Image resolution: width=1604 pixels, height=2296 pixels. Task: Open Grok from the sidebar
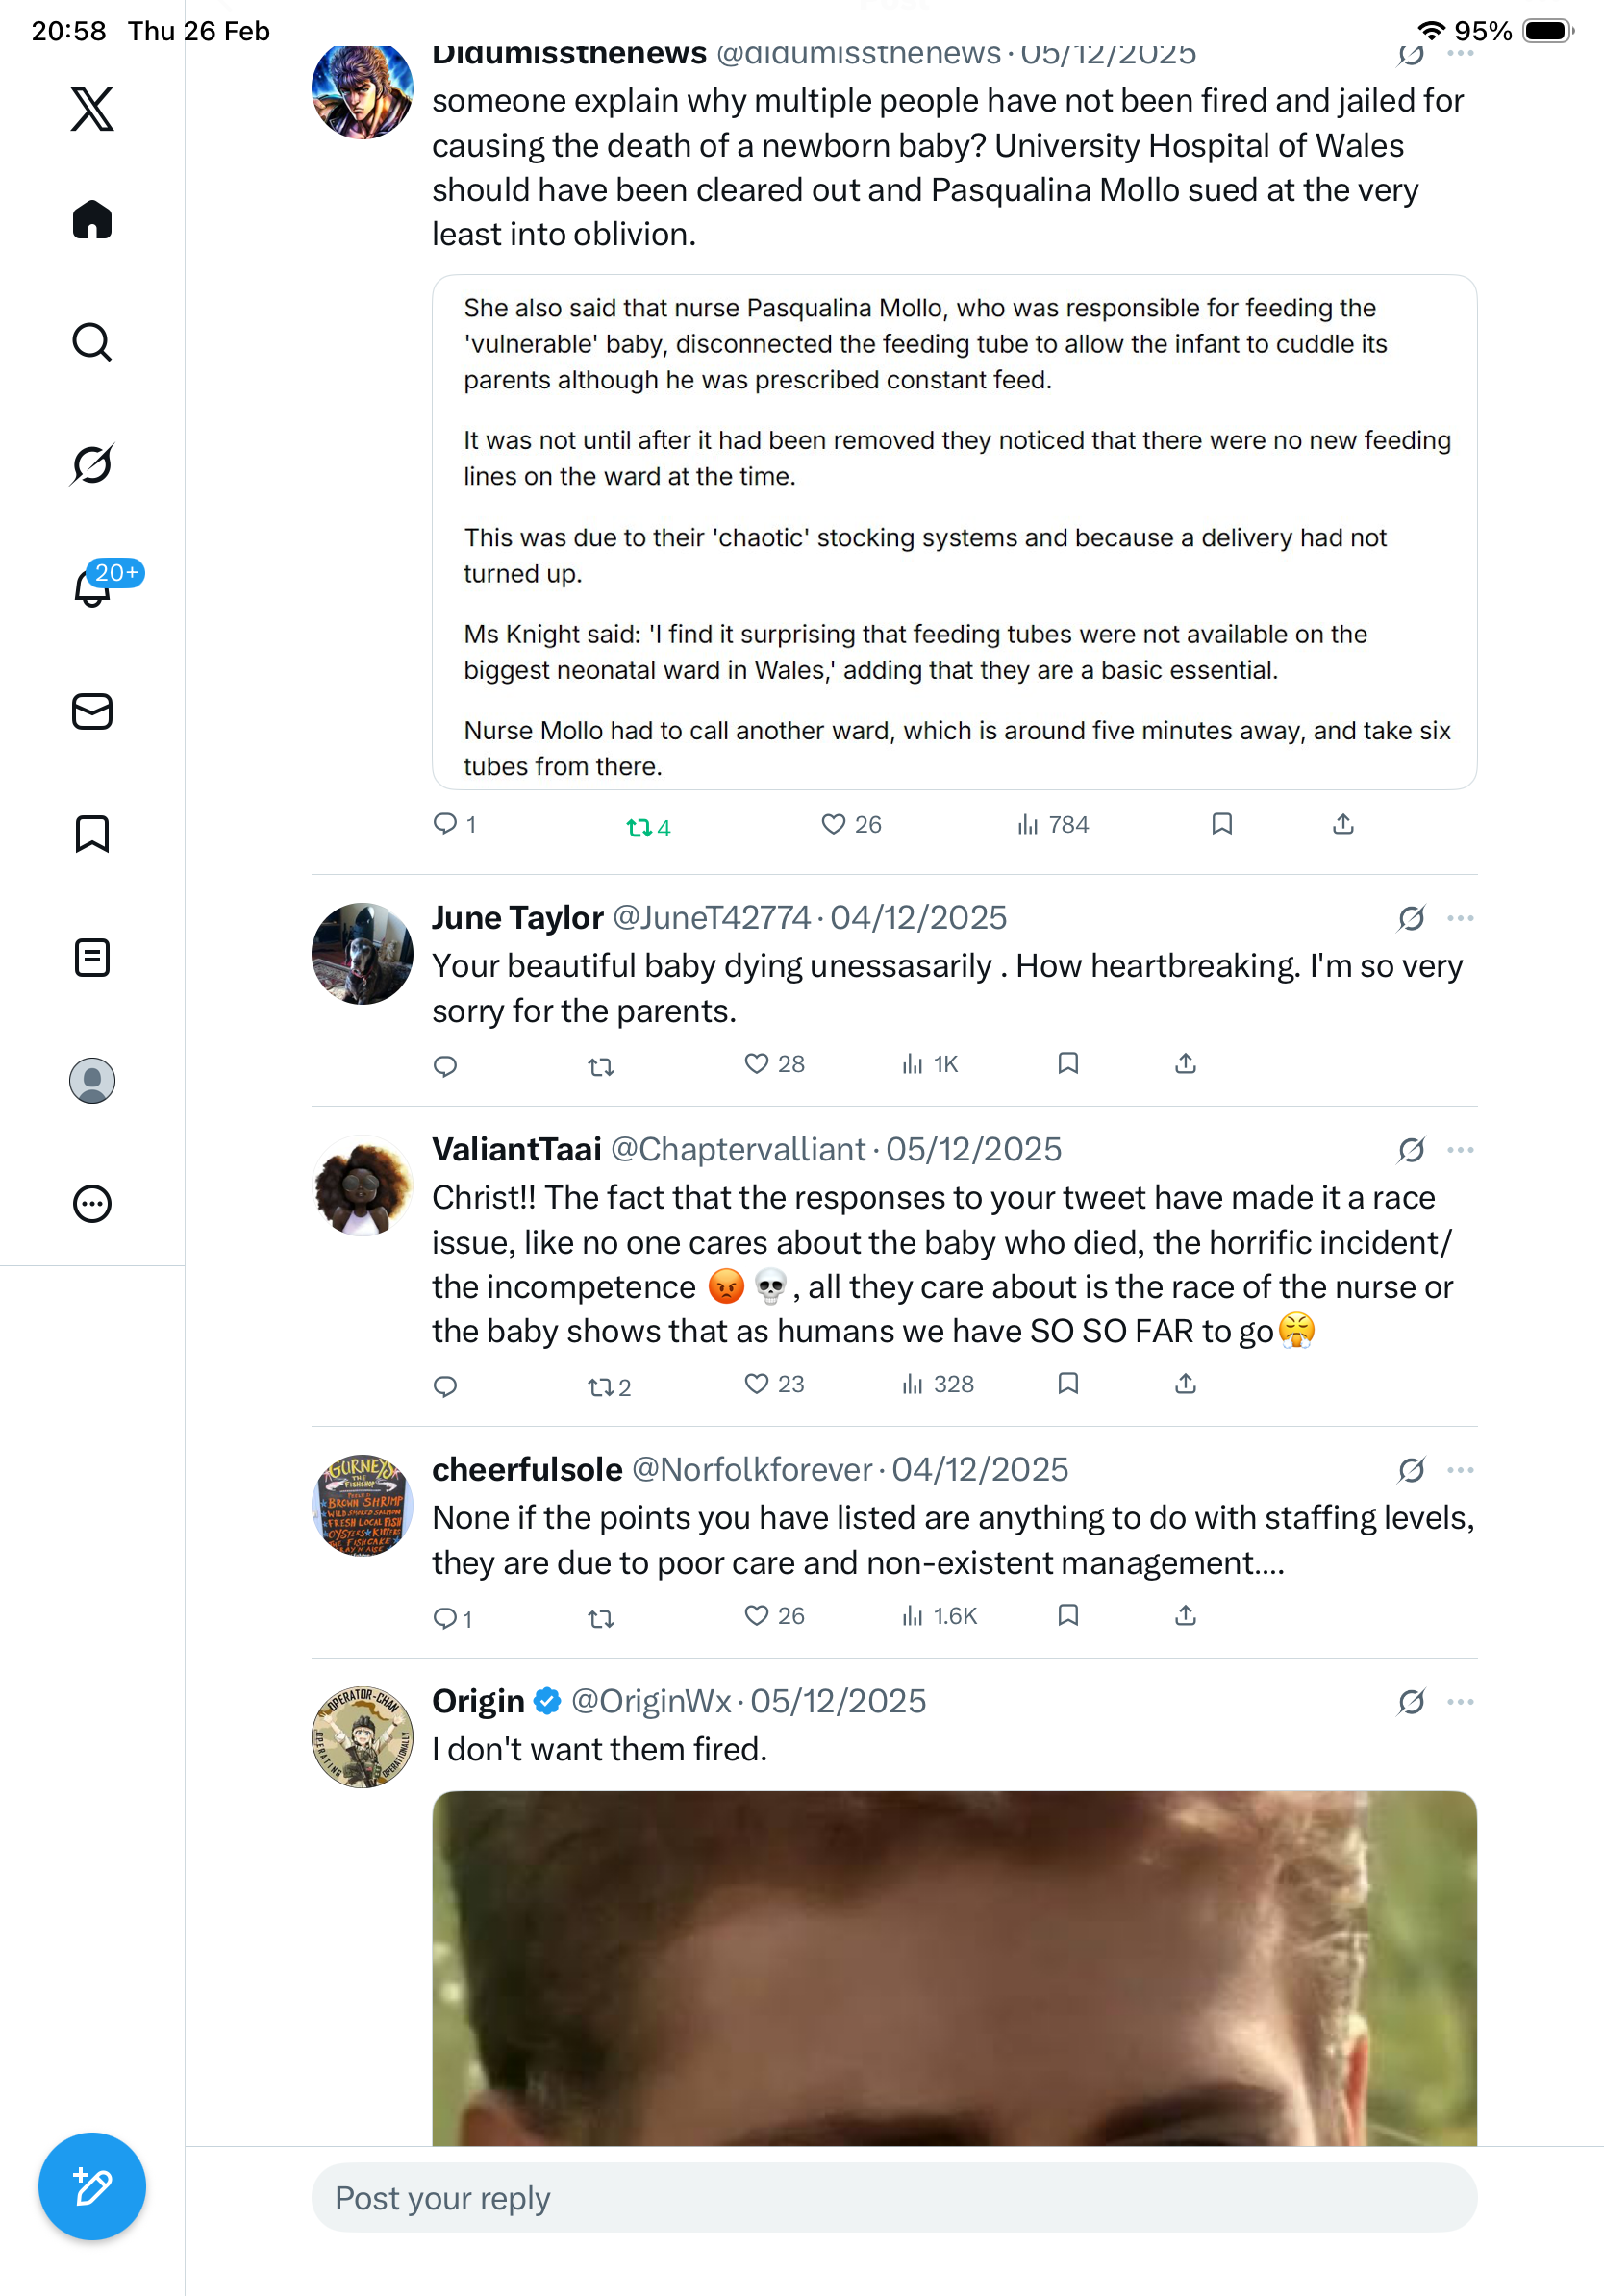pyautogui.click(x=92, y=464)
